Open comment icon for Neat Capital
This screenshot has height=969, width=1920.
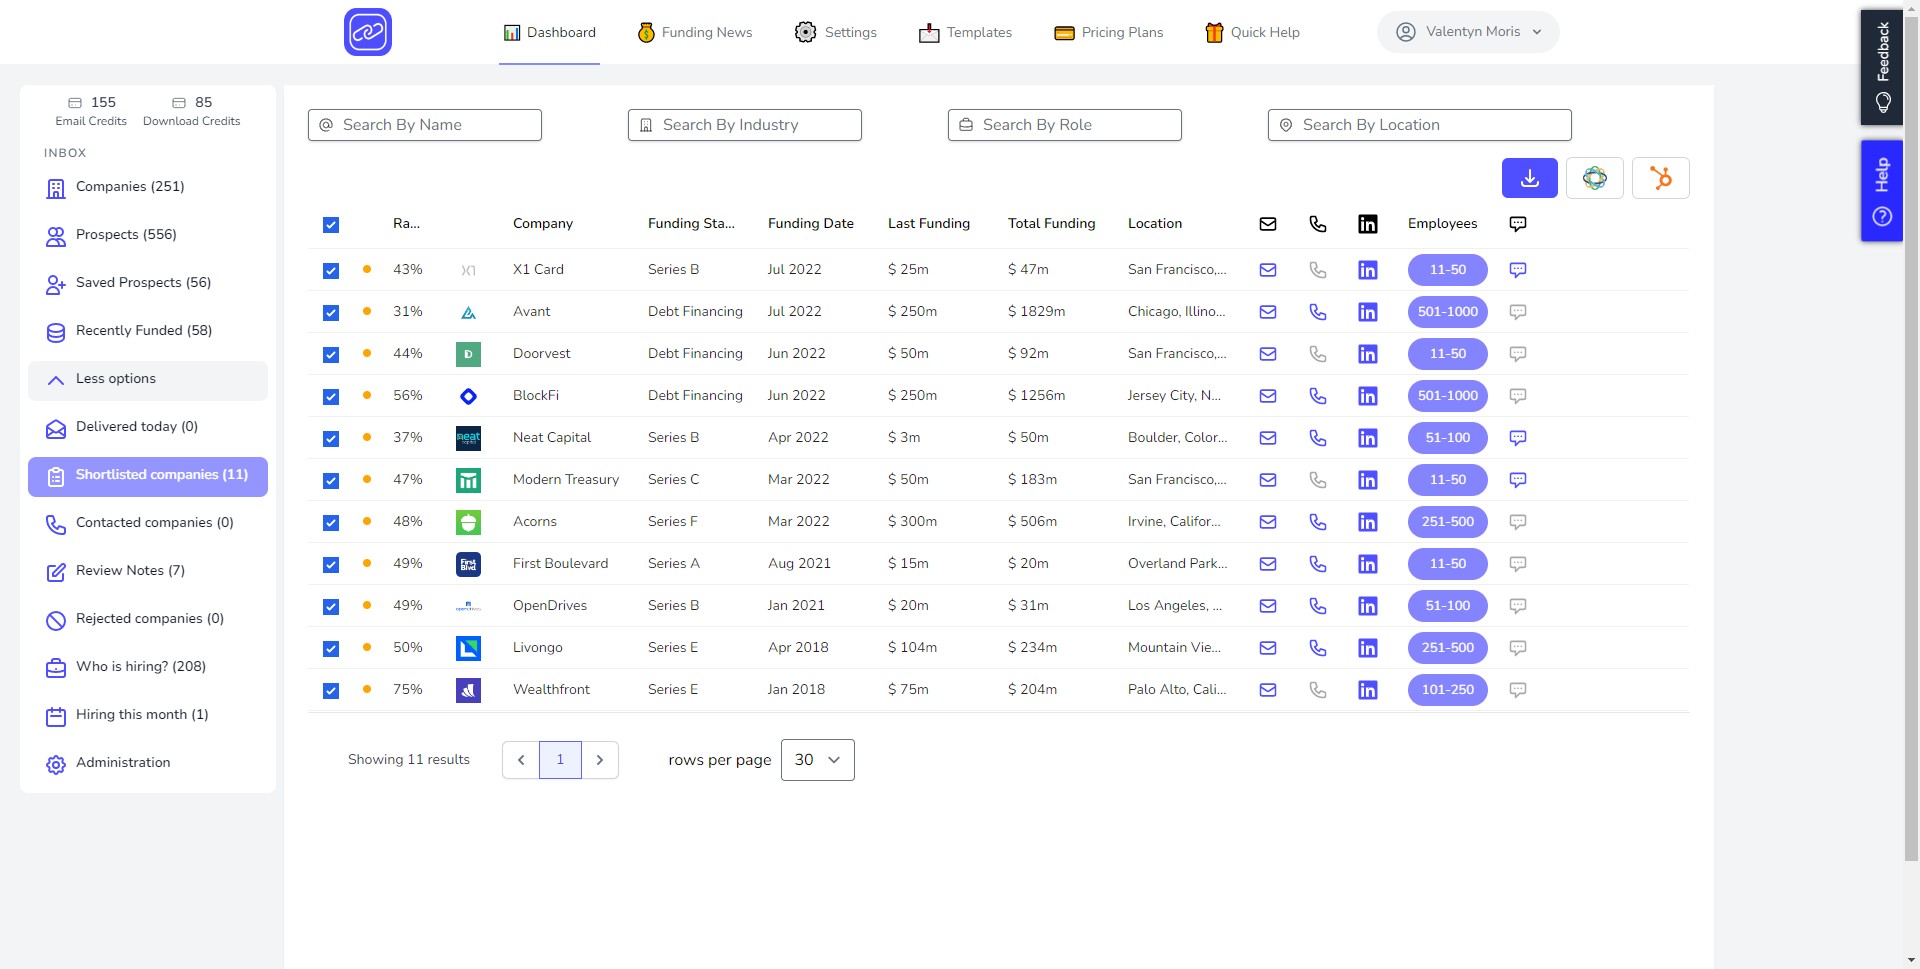(1517, 438)
